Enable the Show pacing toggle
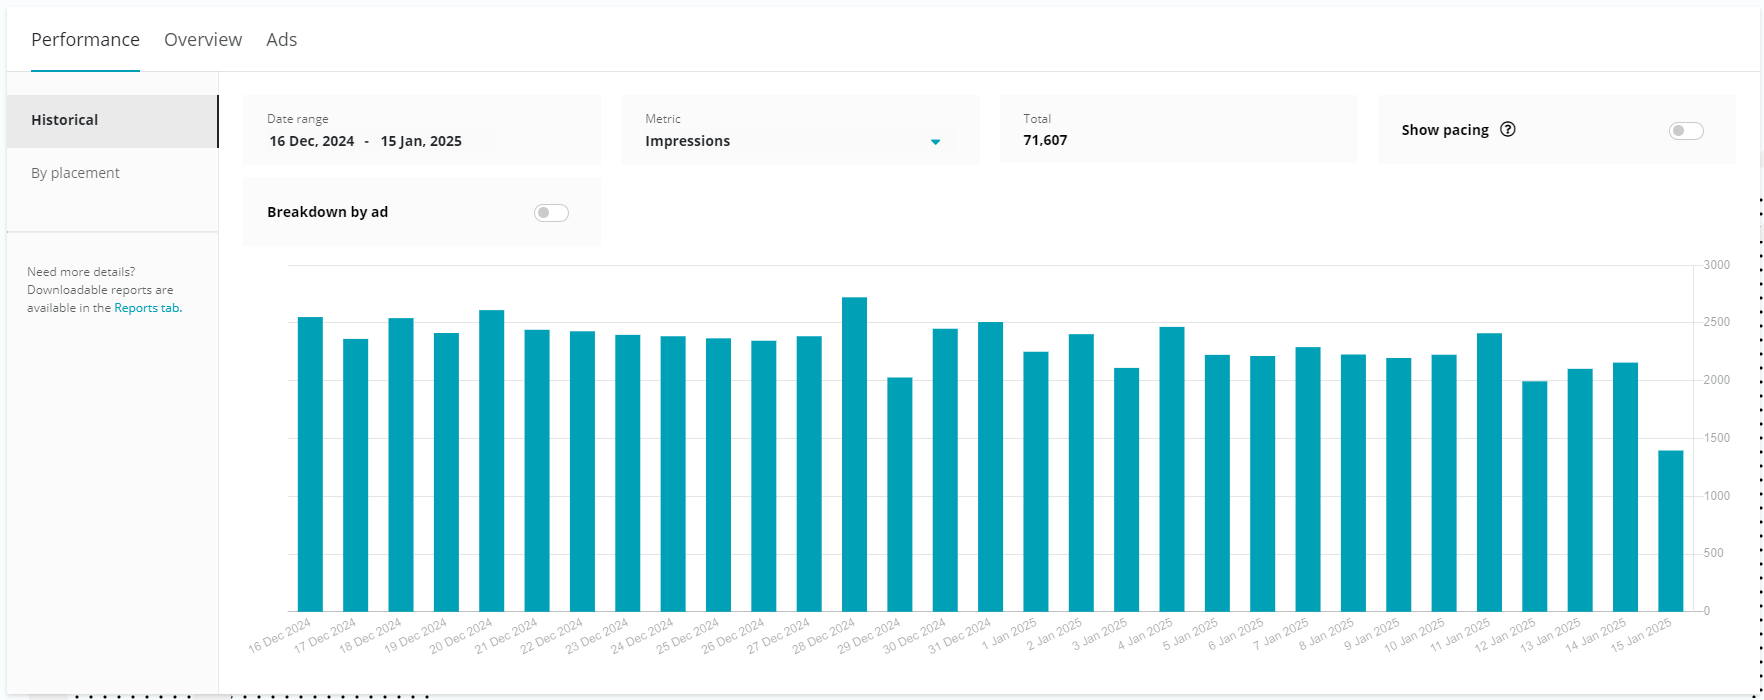Viewport: 1764px width, 700px height. click(1685, 131)
